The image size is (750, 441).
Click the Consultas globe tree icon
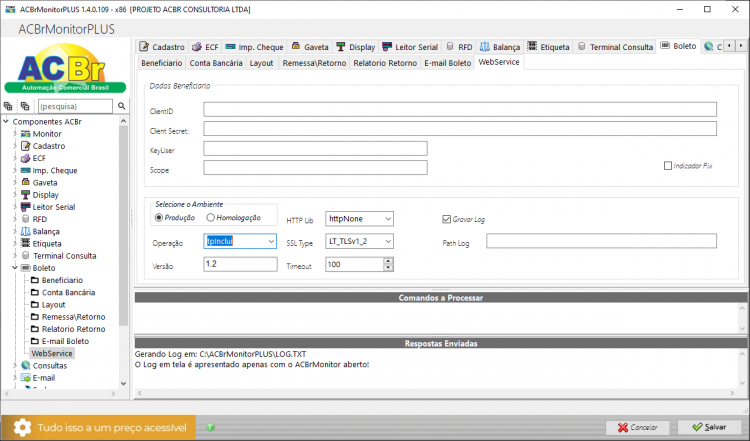[25, 365]
